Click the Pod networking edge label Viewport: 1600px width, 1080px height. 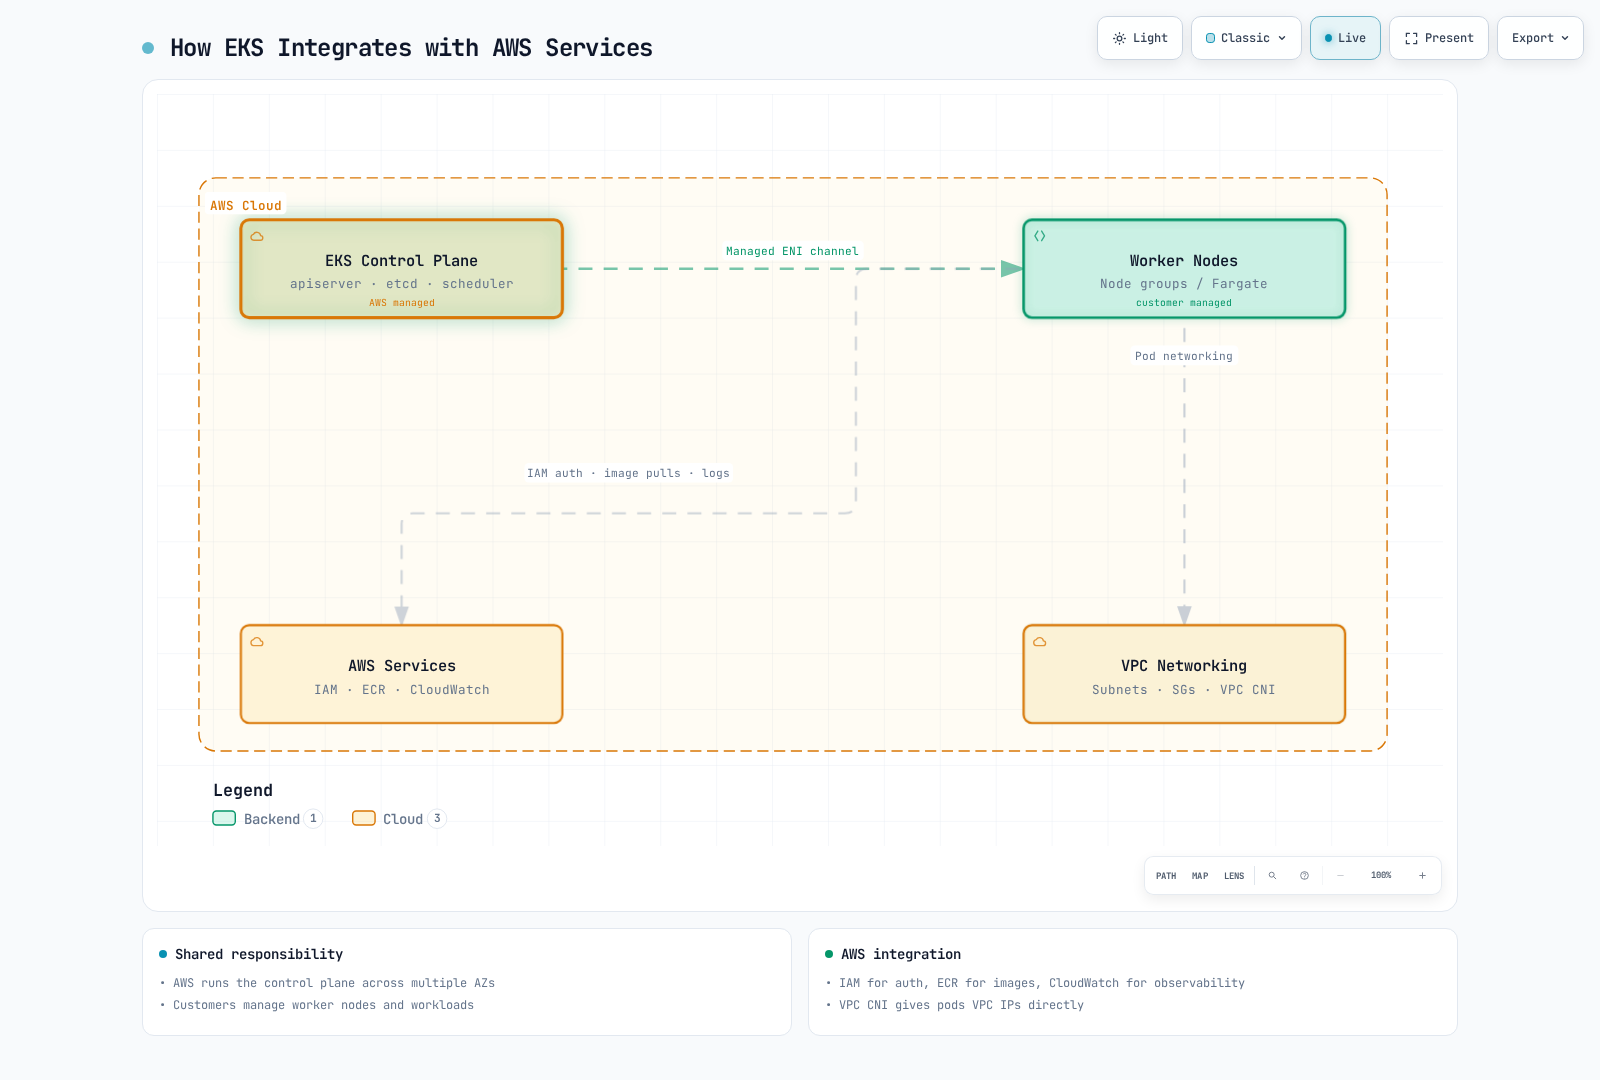point(1184,356)
